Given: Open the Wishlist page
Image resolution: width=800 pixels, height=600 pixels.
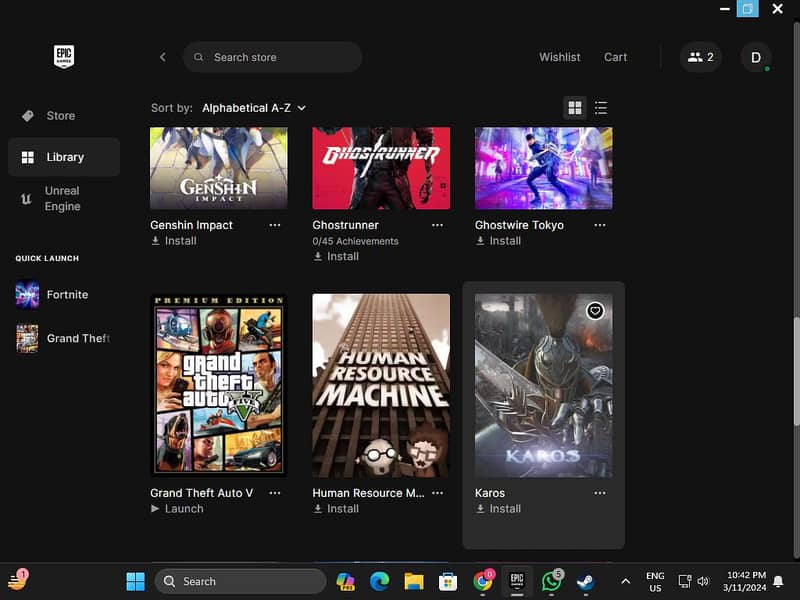Looking at the screenshot, I should 559,57.
